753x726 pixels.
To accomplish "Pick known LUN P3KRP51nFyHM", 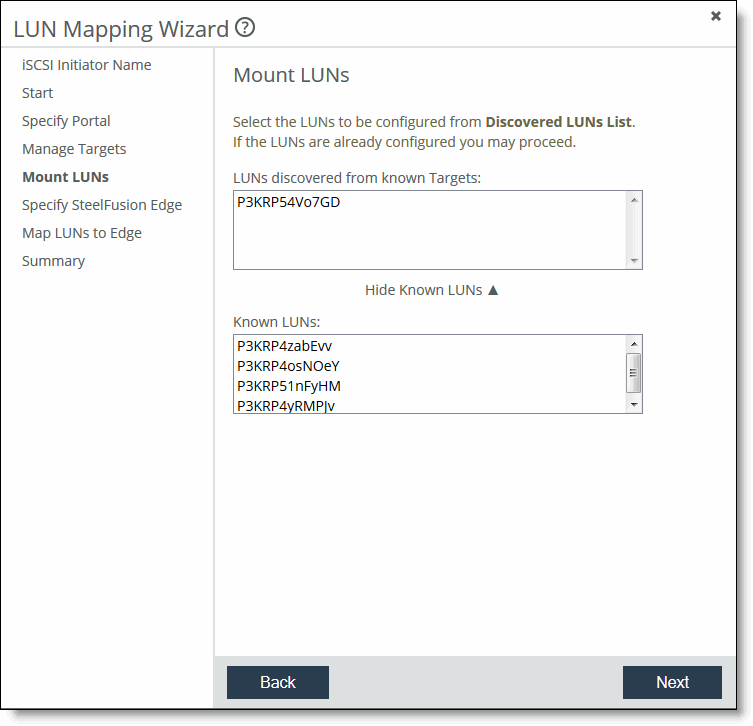I will coord(289,386).
